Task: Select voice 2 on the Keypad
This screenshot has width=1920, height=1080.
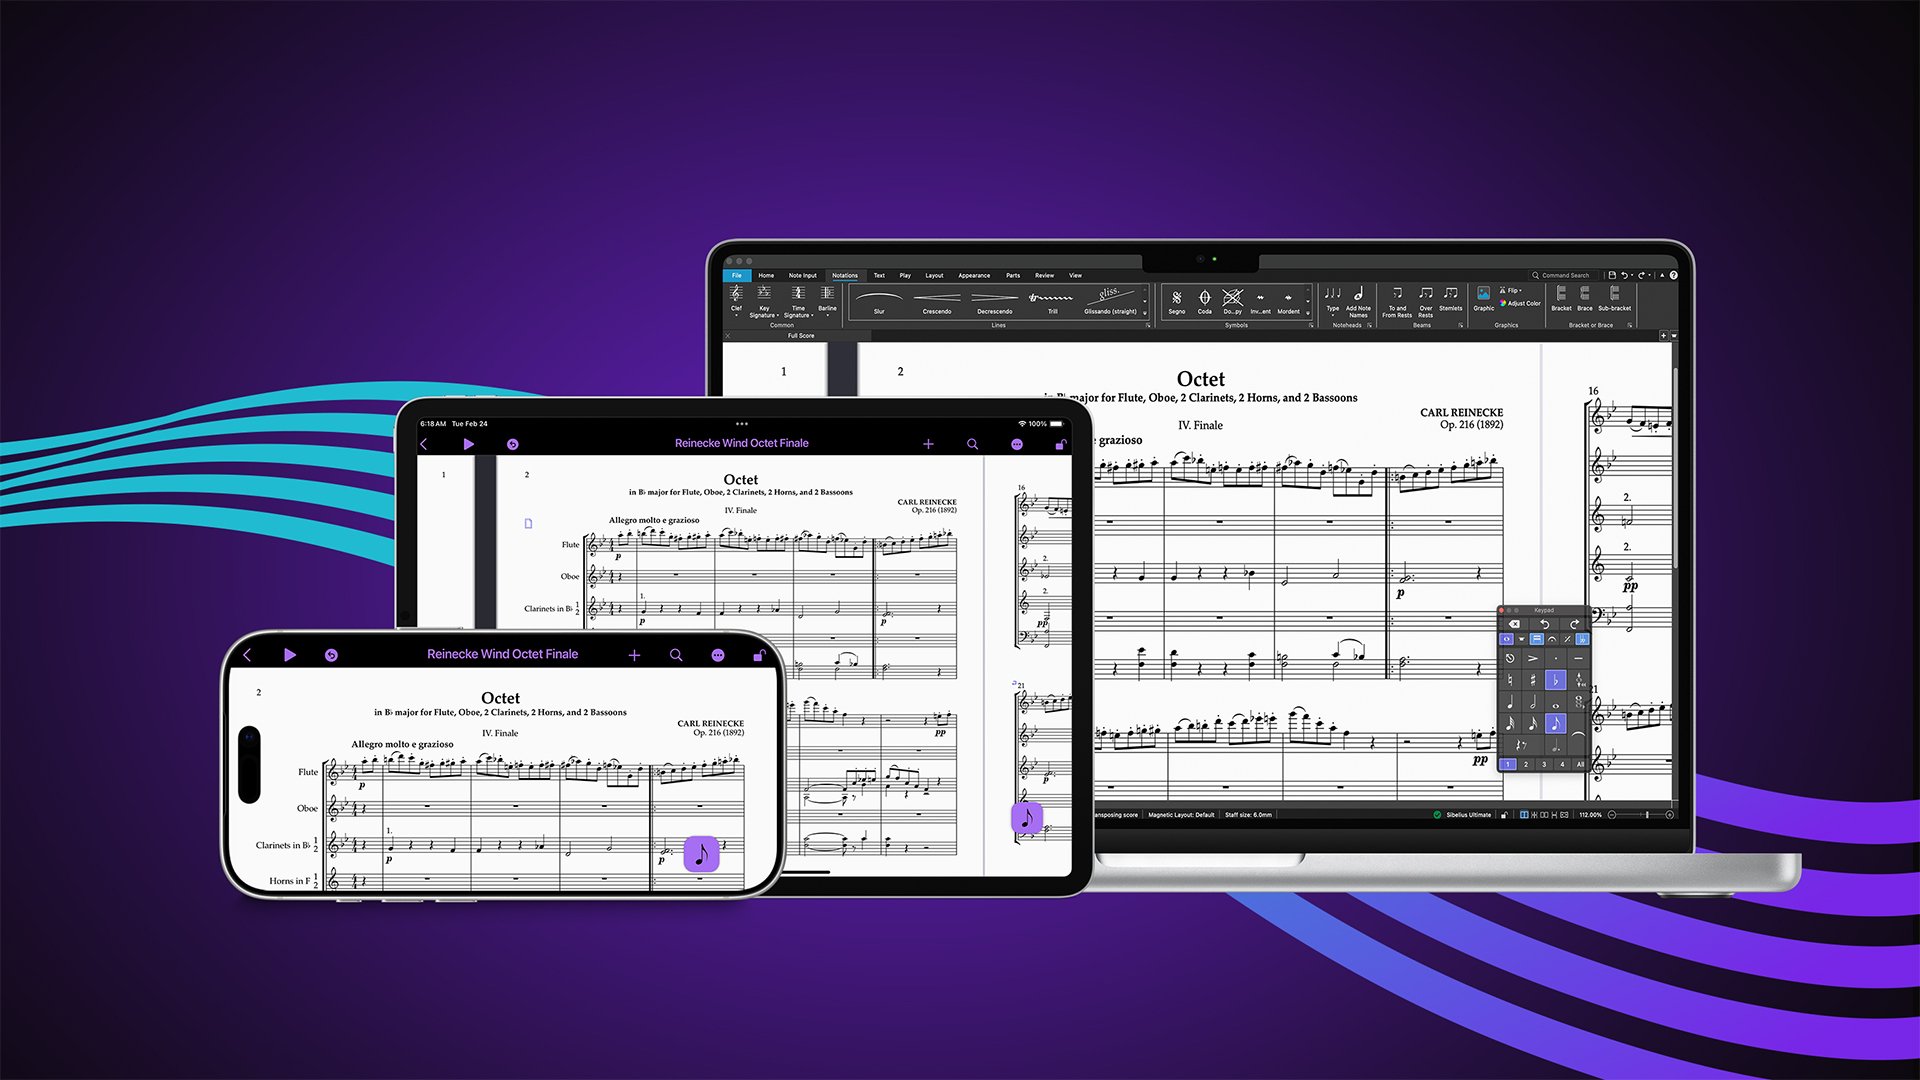Action: [x=1526, y=764]
